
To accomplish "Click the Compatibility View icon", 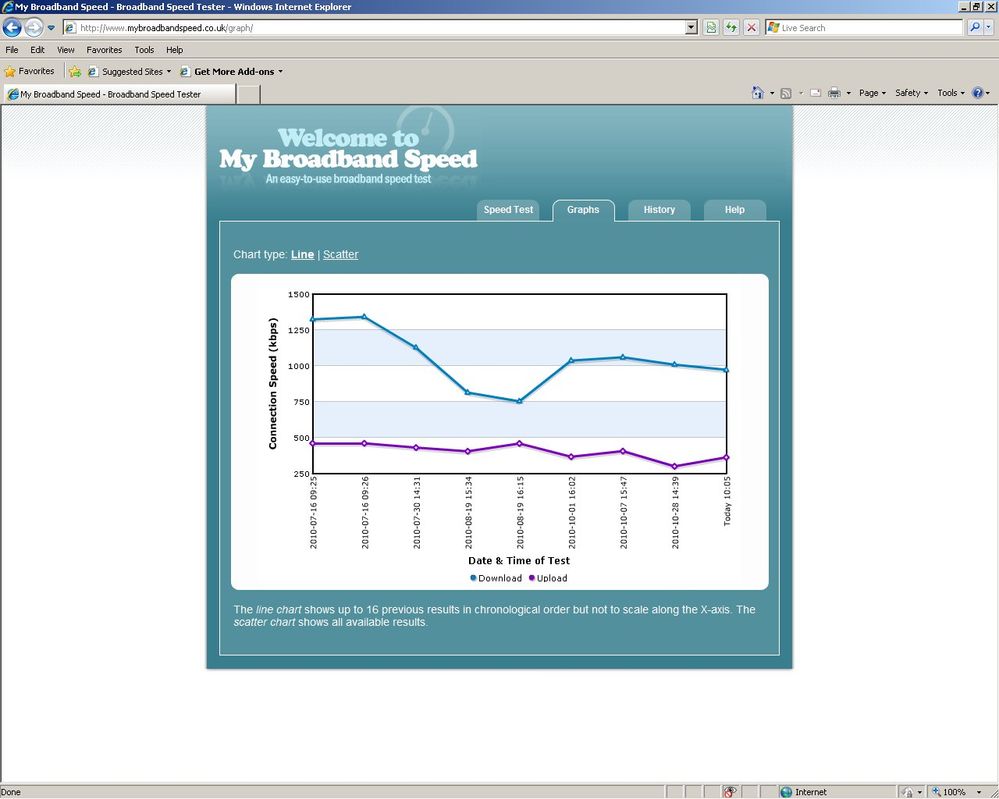I will click(711, 27).
